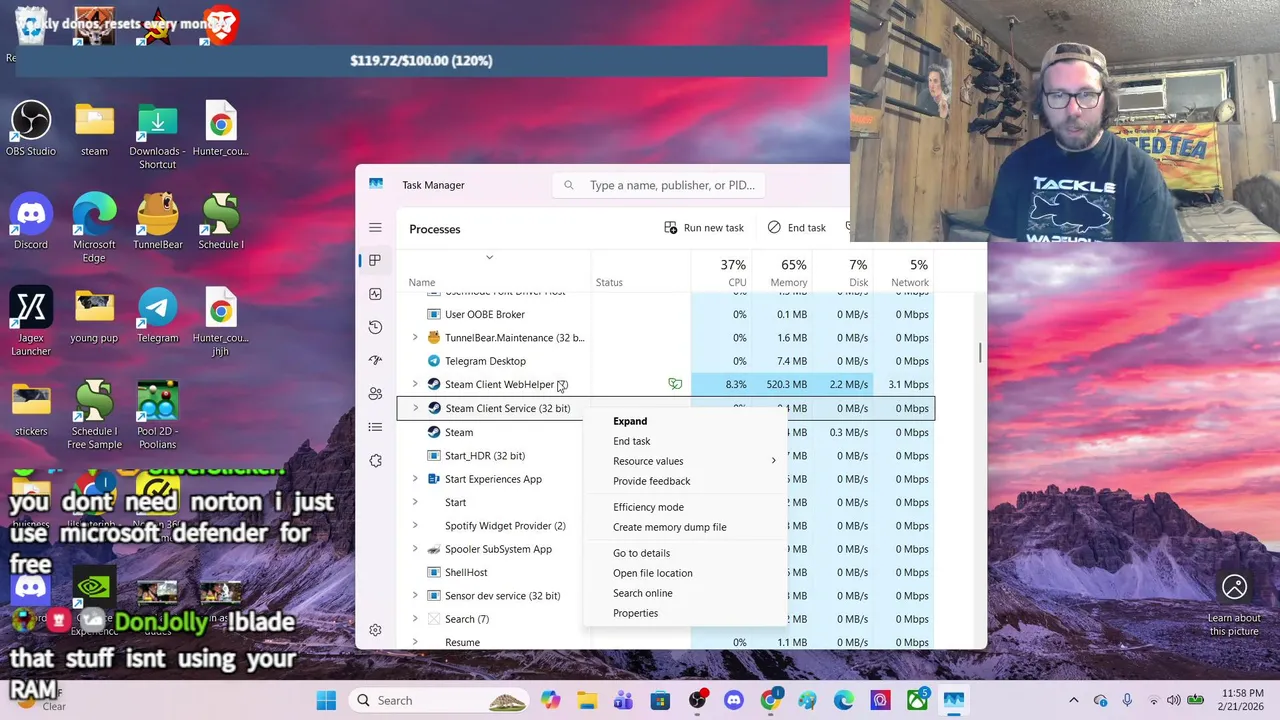
Task: Open File Explorer from the taskbar
Action: point(587,700)
